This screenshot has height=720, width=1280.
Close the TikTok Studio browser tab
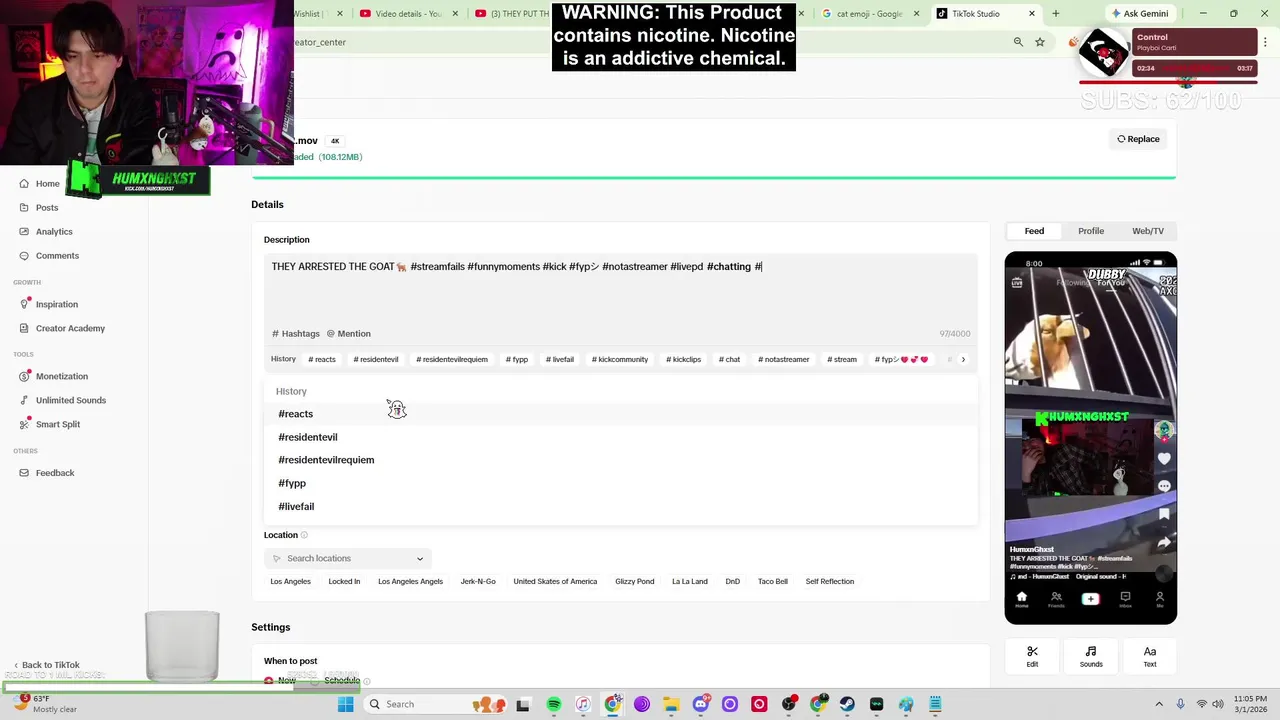coord(1032,14)
